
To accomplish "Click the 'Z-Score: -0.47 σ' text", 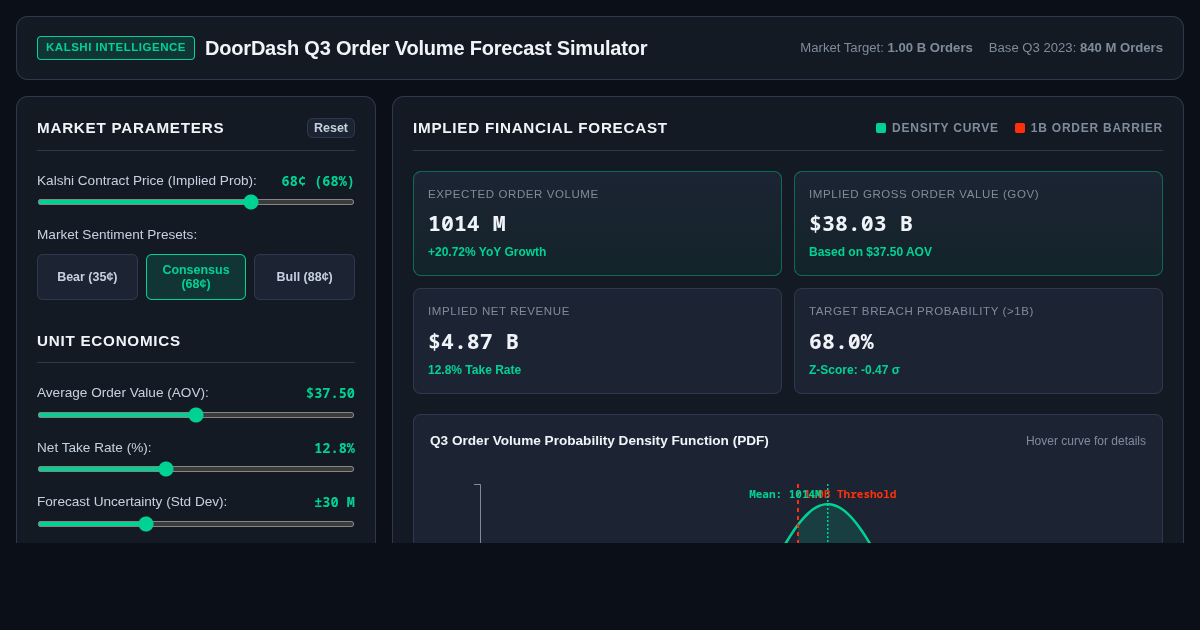I will [x=854, y=370].
